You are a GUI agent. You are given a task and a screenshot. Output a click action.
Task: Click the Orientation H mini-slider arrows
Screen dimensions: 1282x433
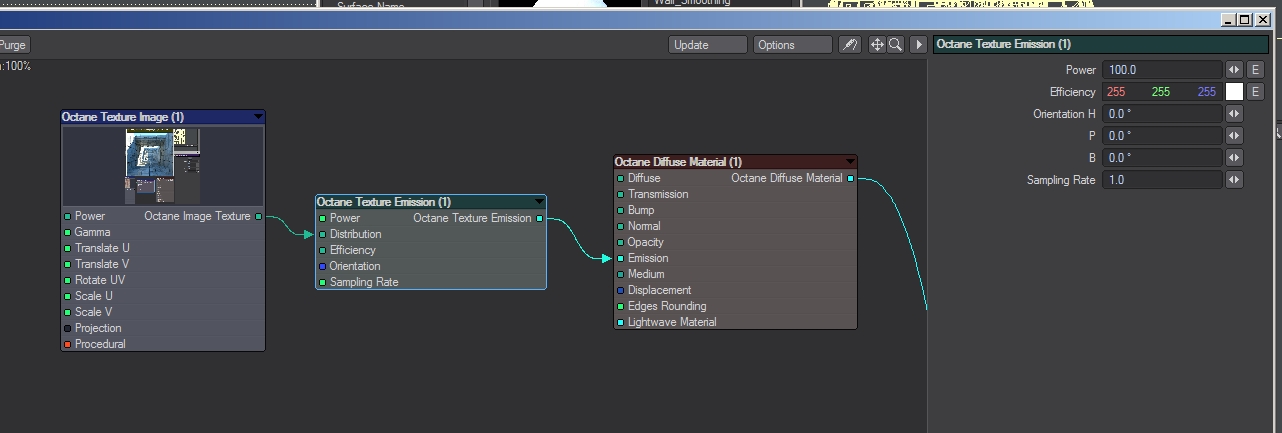tap(1234, 114)
